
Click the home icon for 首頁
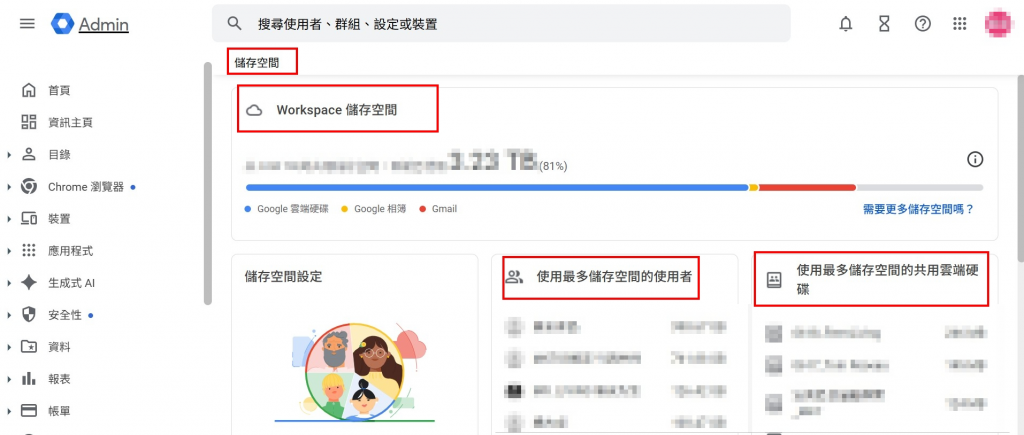coord(29,90)
